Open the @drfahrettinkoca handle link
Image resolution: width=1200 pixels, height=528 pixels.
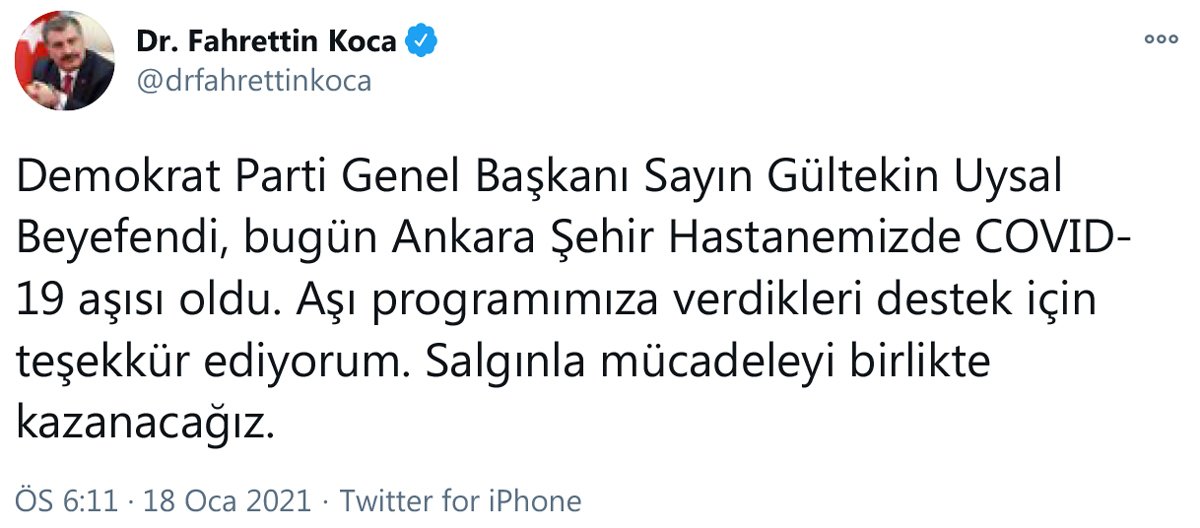pyautogui.click(x=253, y=80)
